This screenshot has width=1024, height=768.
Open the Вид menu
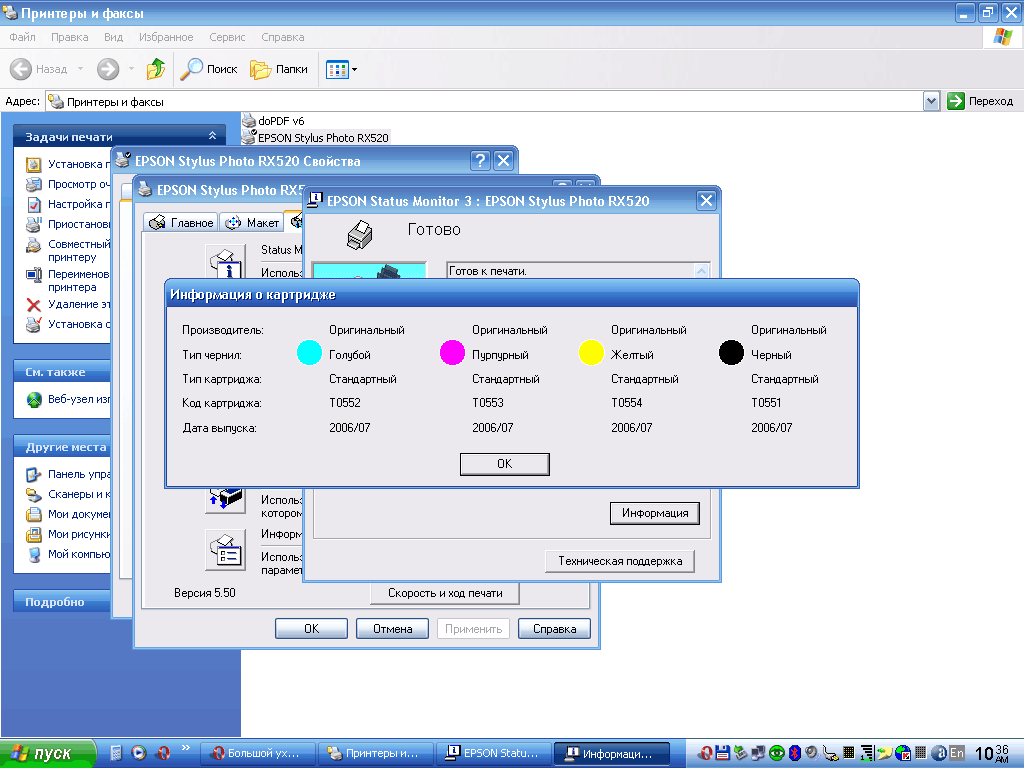click(114, 37)
